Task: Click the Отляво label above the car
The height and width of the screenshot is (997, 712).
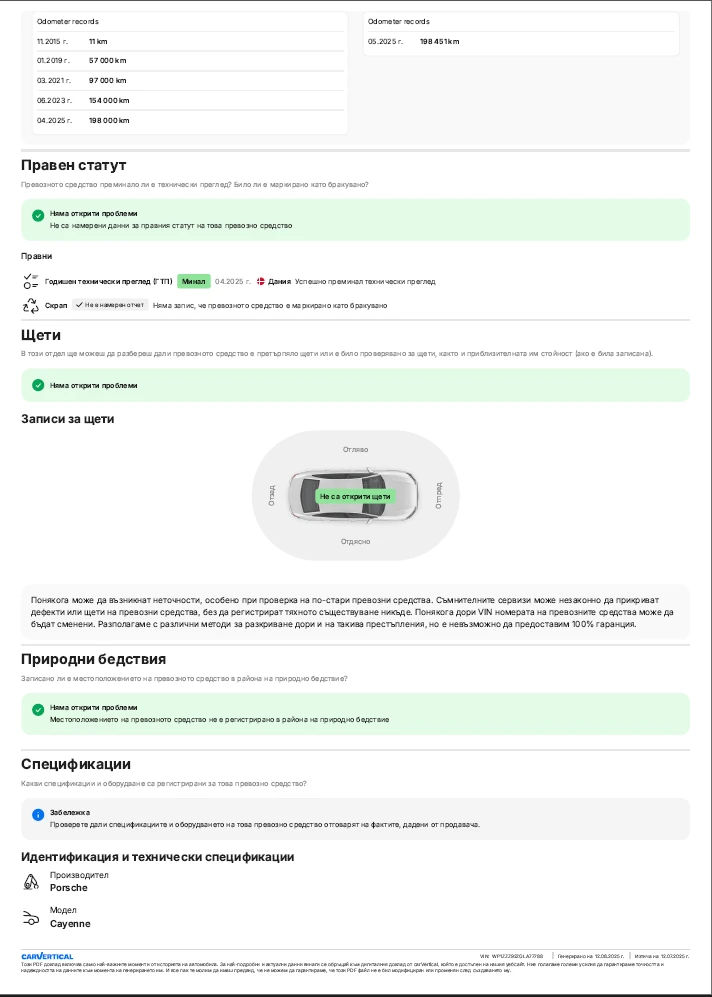Action: click(x=355, y=450)
